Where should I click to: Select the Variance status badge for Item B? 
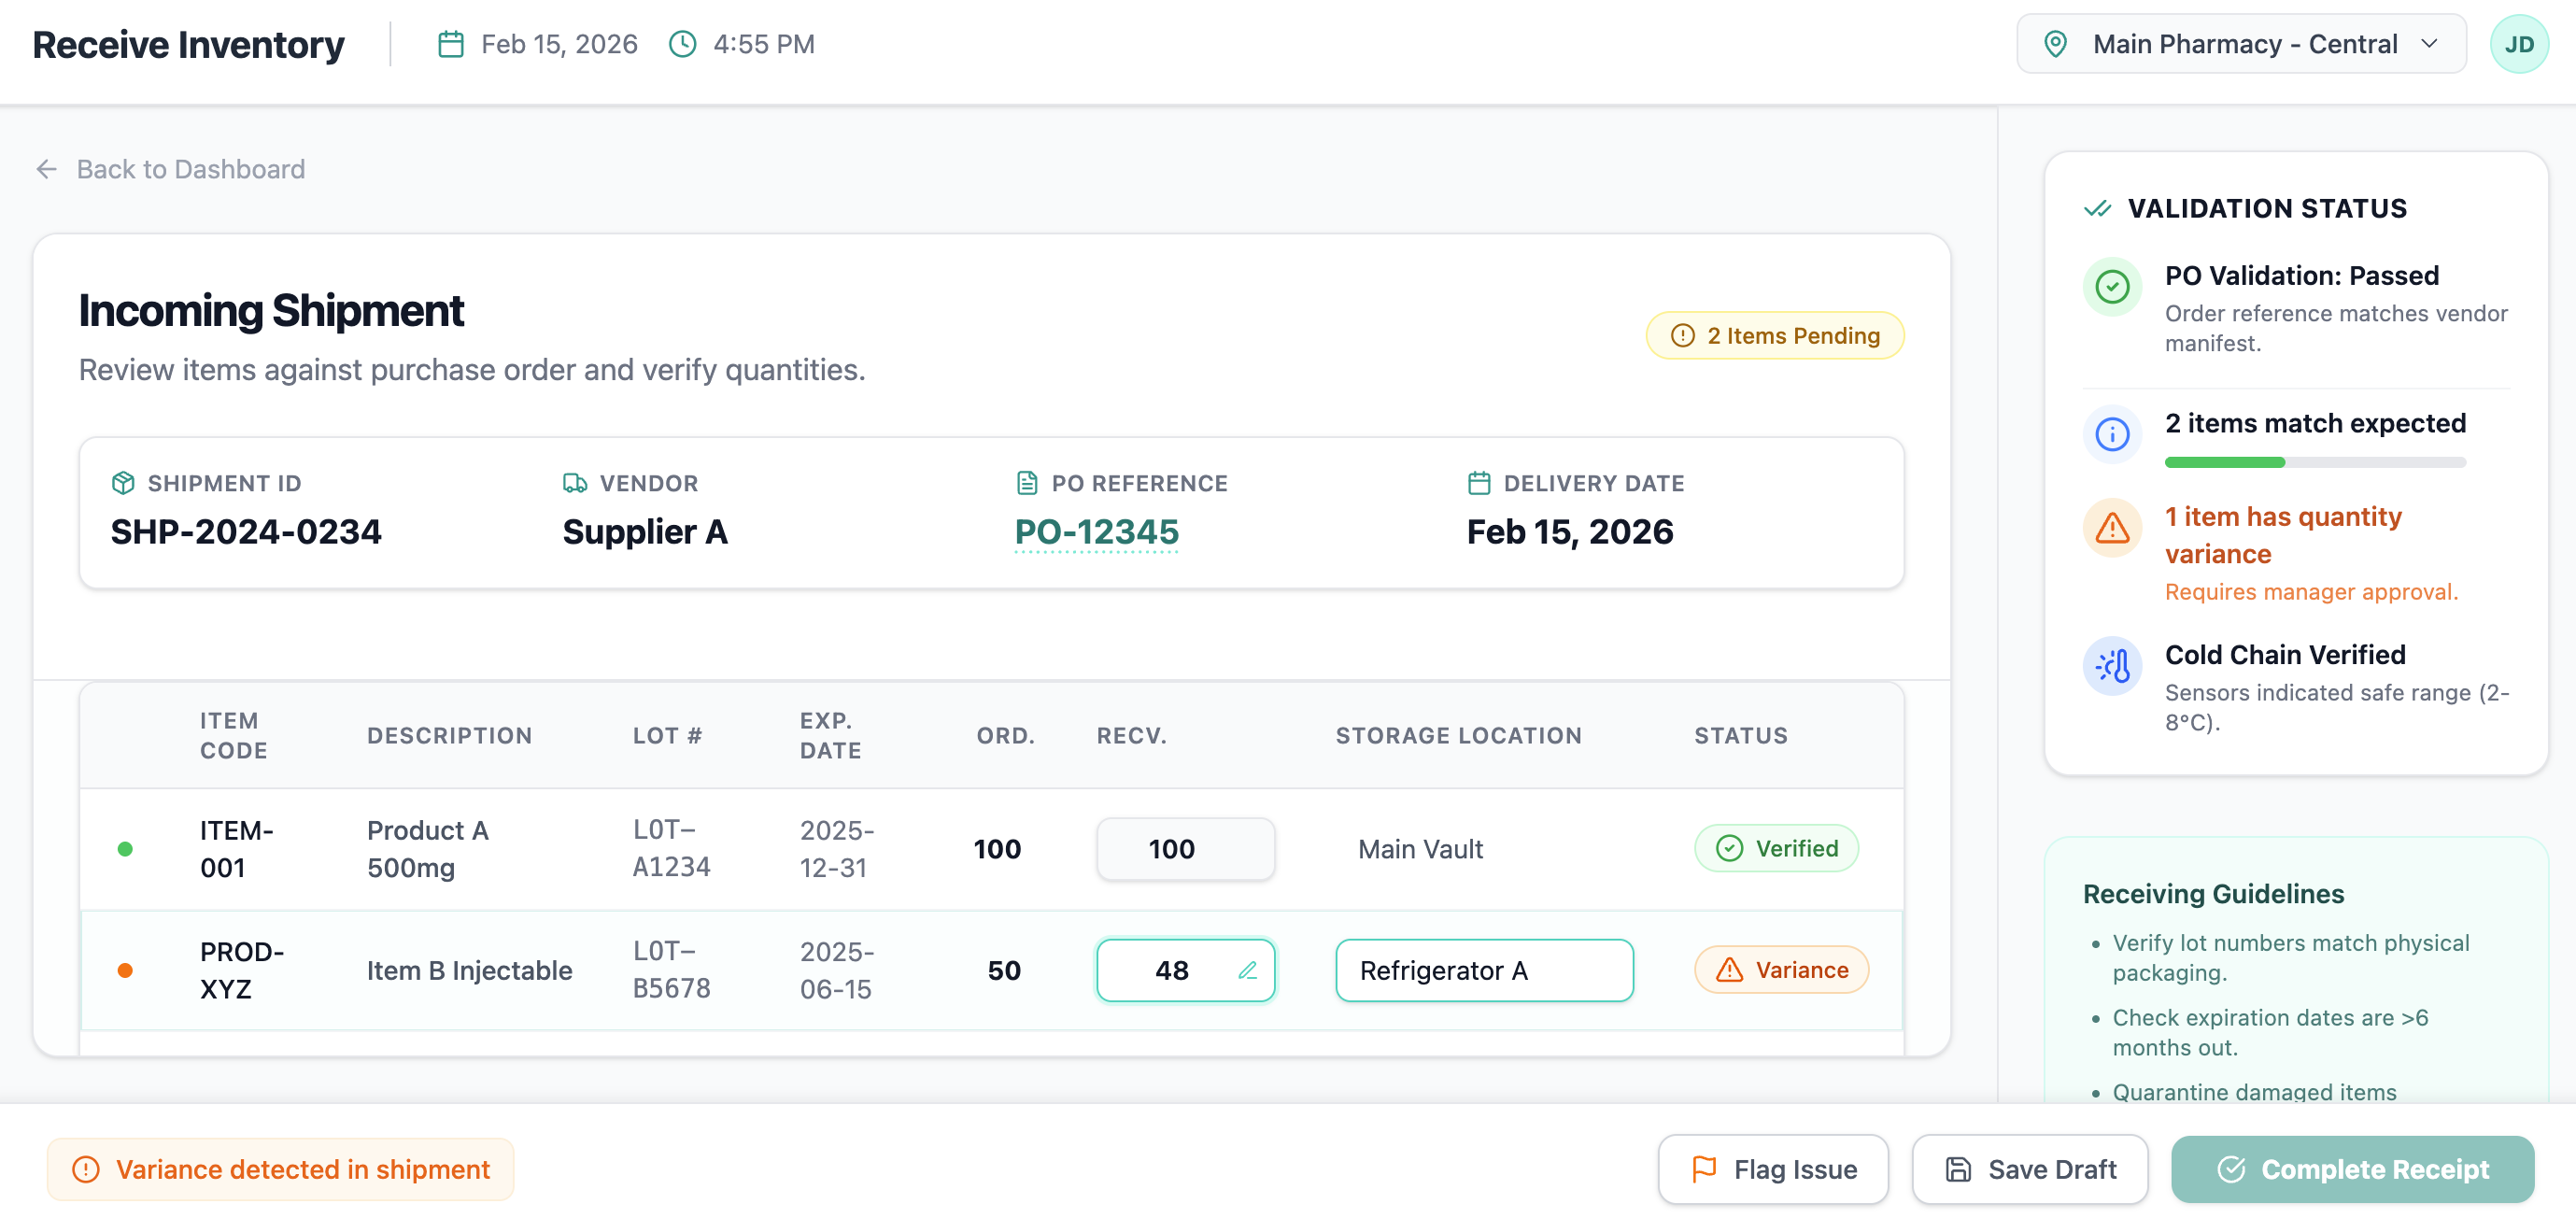1780,969
